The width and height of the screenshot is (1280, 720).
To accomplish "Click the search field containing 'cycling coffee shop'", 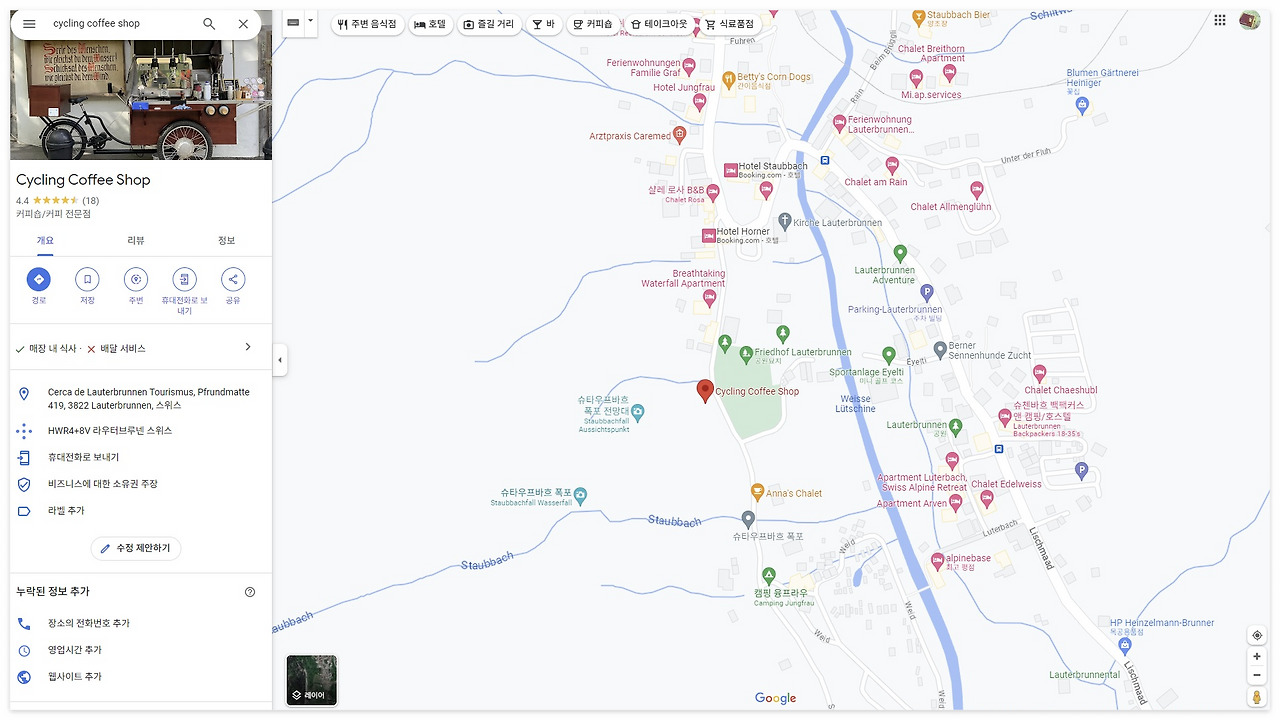I will point(120,24).
